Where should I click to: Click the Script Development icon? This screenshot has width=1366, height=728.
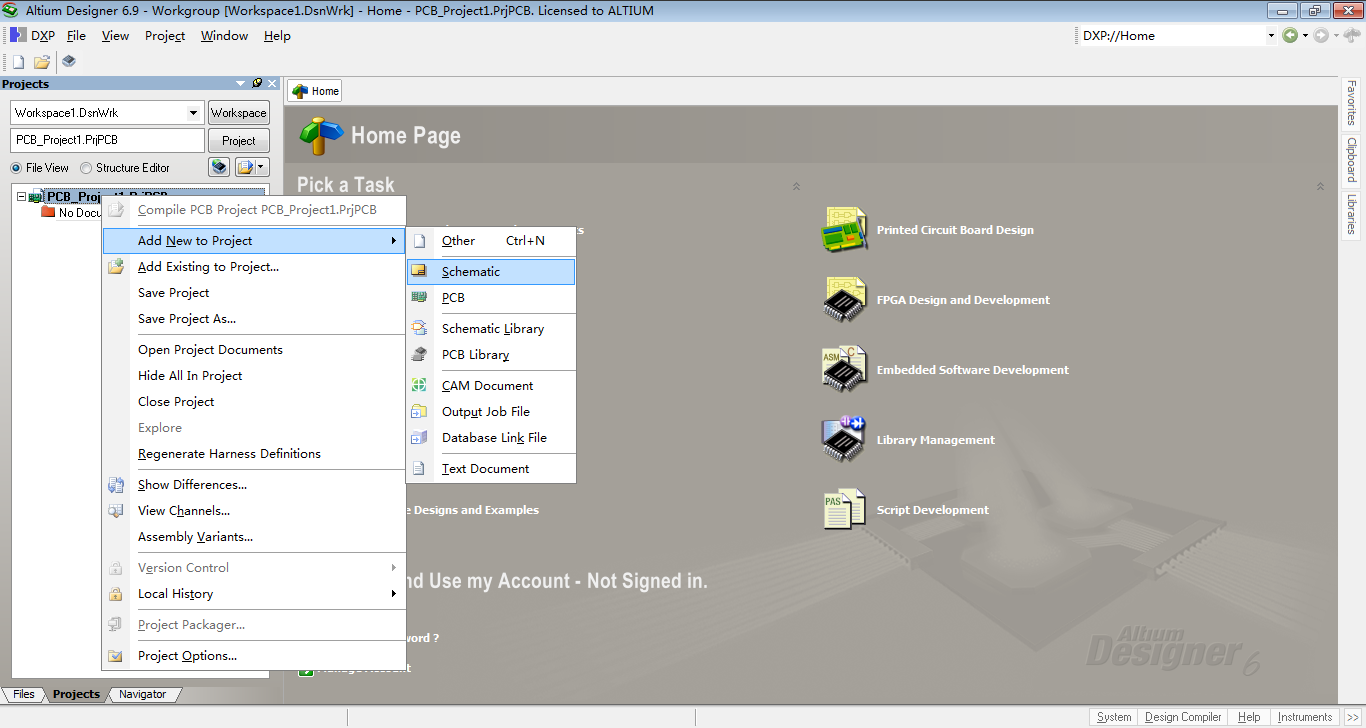coord(844,509)
